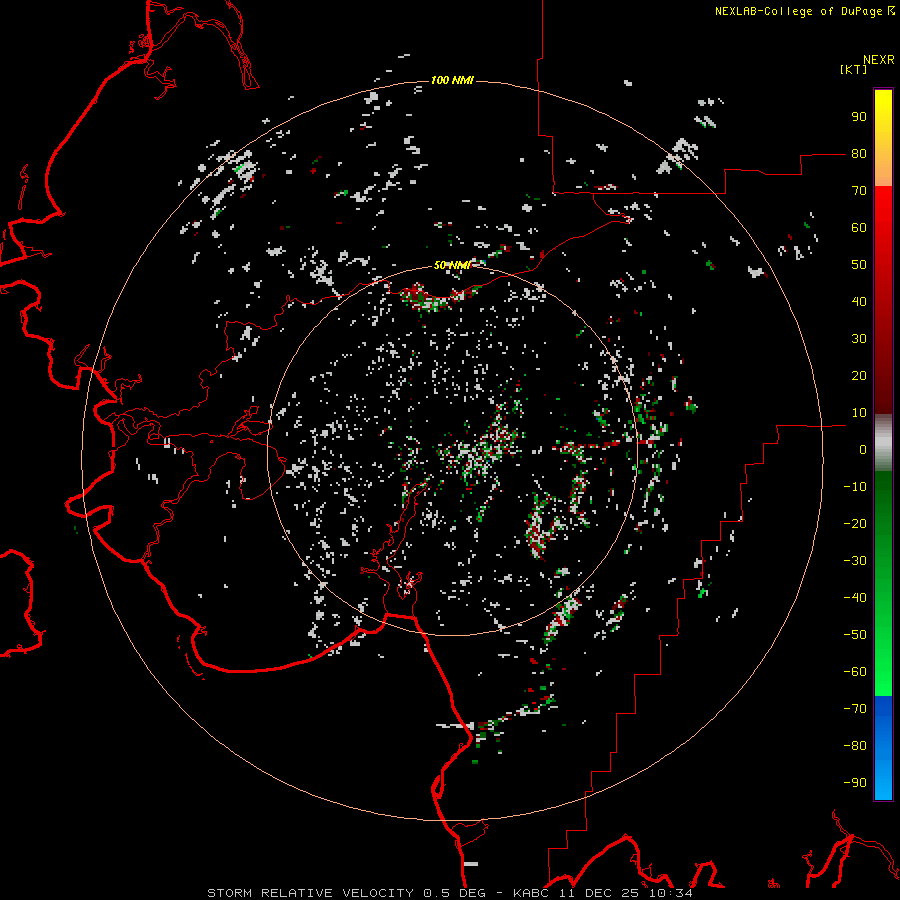Click the 'STORM RELATIVE VELOCITY 0.5 DEG' caption
This screenshot has width=900, height=900.
[346, 893]
